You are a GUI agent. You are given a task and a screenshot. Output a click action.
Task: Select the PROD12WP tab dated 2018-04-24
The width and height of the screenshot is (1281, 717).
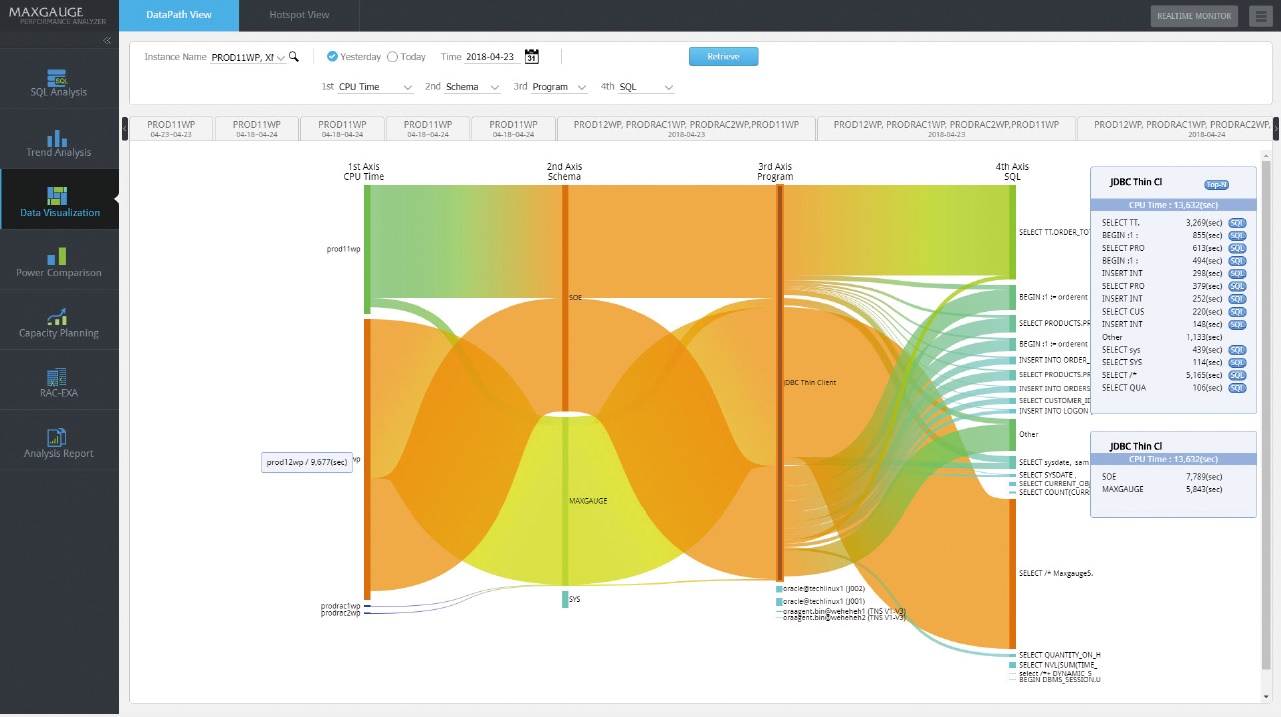click(x=1173, y=128)
